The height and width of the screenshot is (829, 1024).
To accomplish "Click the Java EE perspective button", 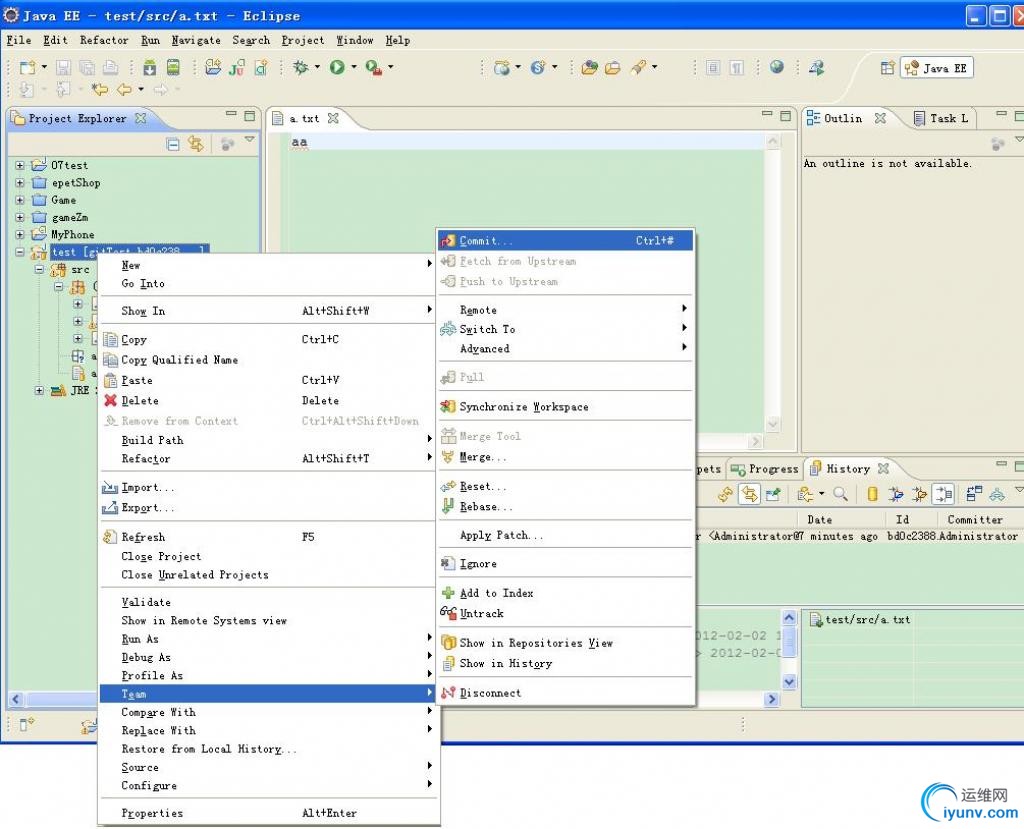I will coord(936,68).
